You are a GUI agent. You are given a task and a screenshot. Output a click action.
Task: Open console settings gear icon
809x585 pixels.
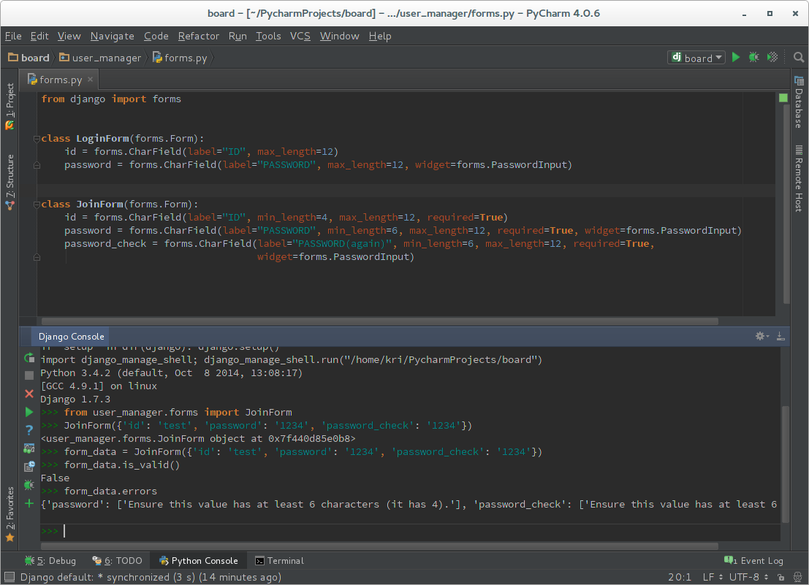click(x=762, y=336)
